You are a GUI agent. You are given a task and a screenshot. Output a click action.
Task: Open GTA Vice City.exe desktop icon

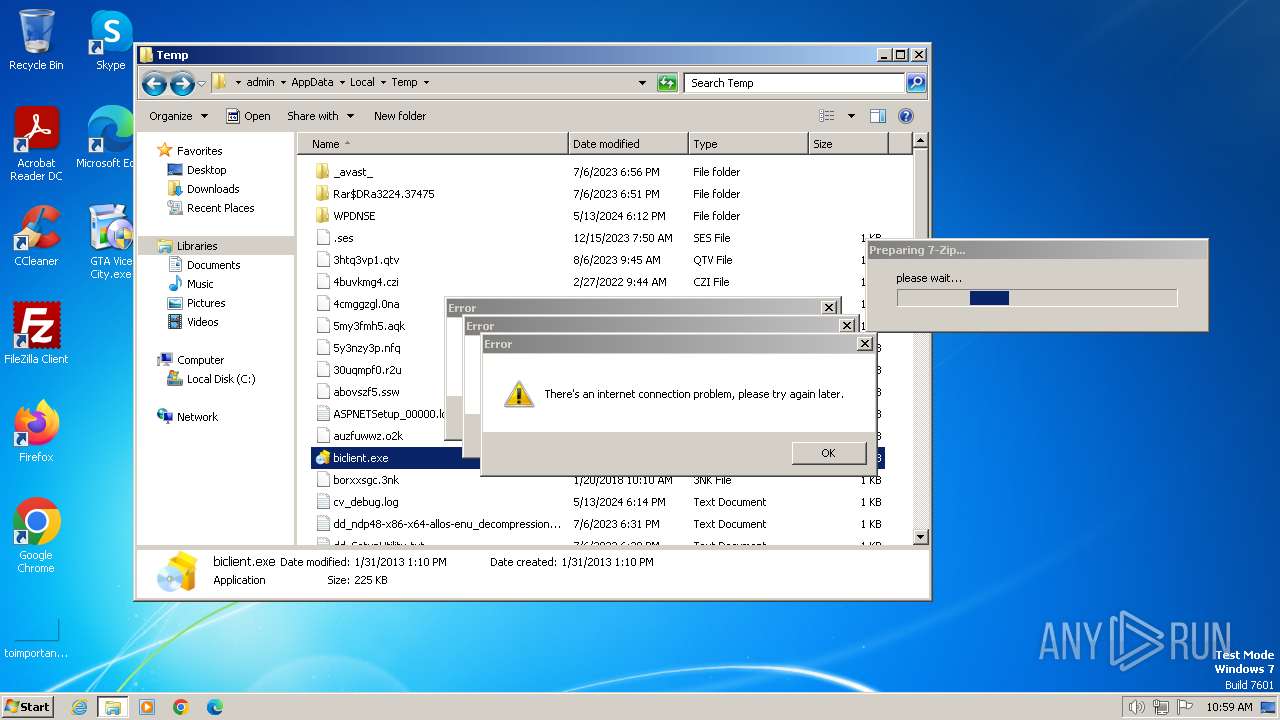(111, 241)
